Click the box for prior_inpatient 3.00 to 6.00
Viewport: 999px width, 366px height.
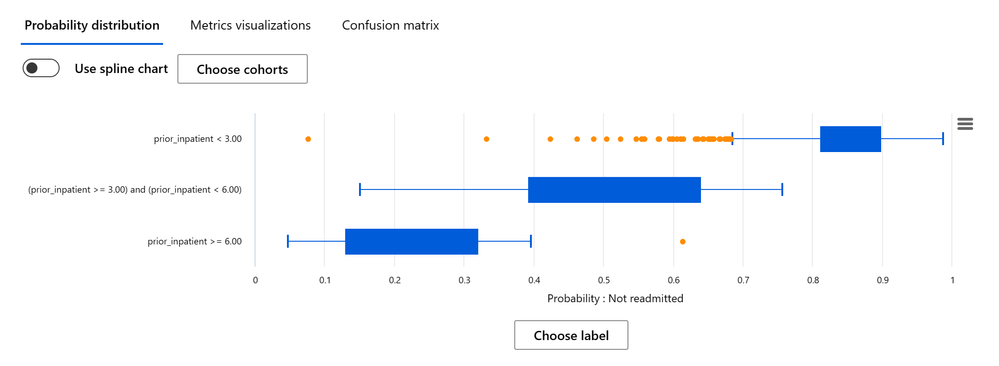[614, 190]
